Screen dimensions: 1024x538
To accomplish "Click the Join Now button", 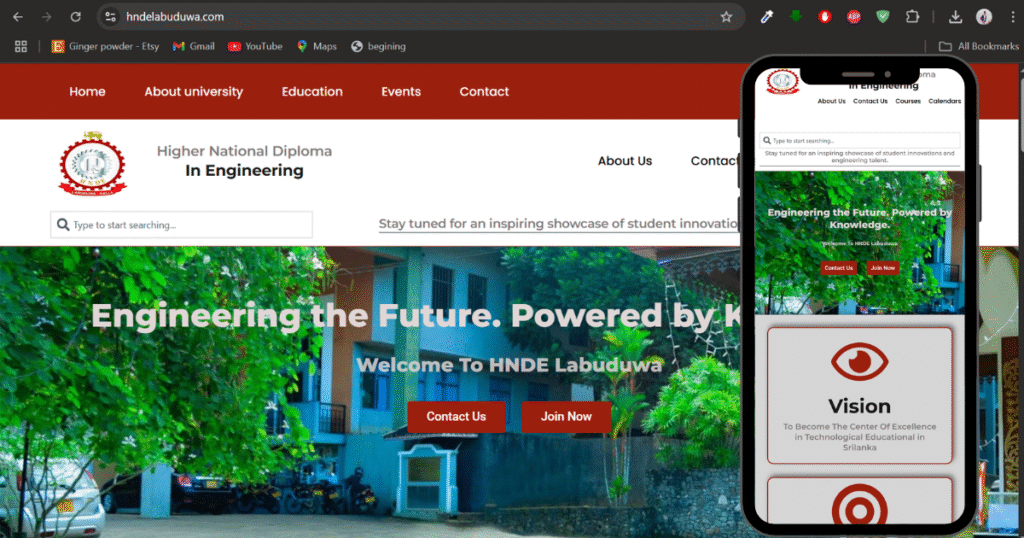I will point(566,417).
